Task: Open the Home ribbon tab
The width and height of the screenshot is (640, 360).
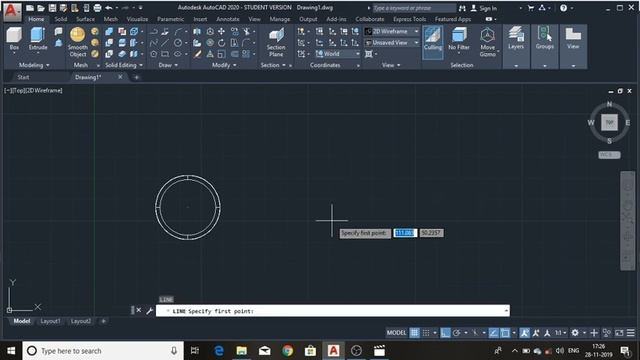Action: 36,19
